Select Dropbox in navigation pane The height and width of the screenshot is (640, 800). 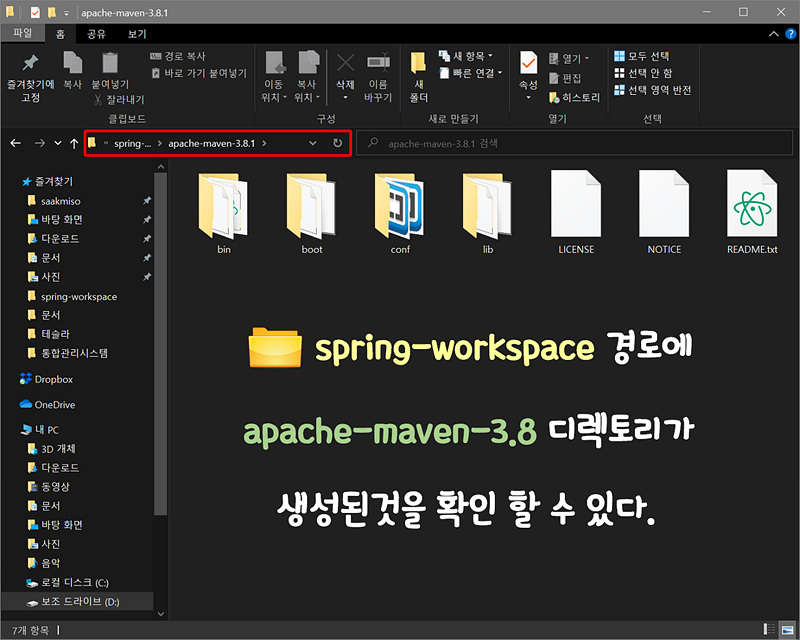[46, 379]
